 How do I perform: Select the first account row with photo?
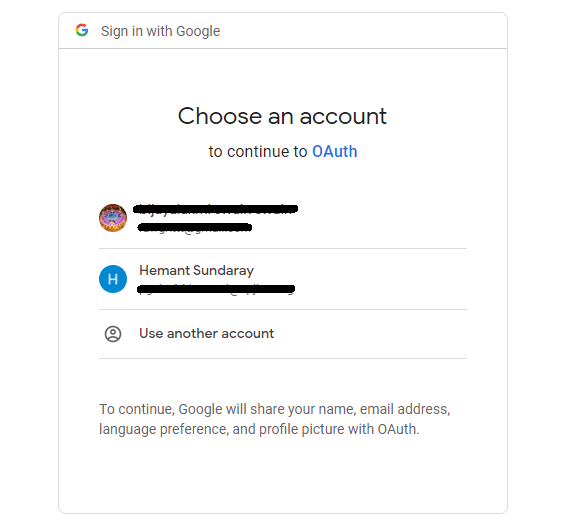283,218
